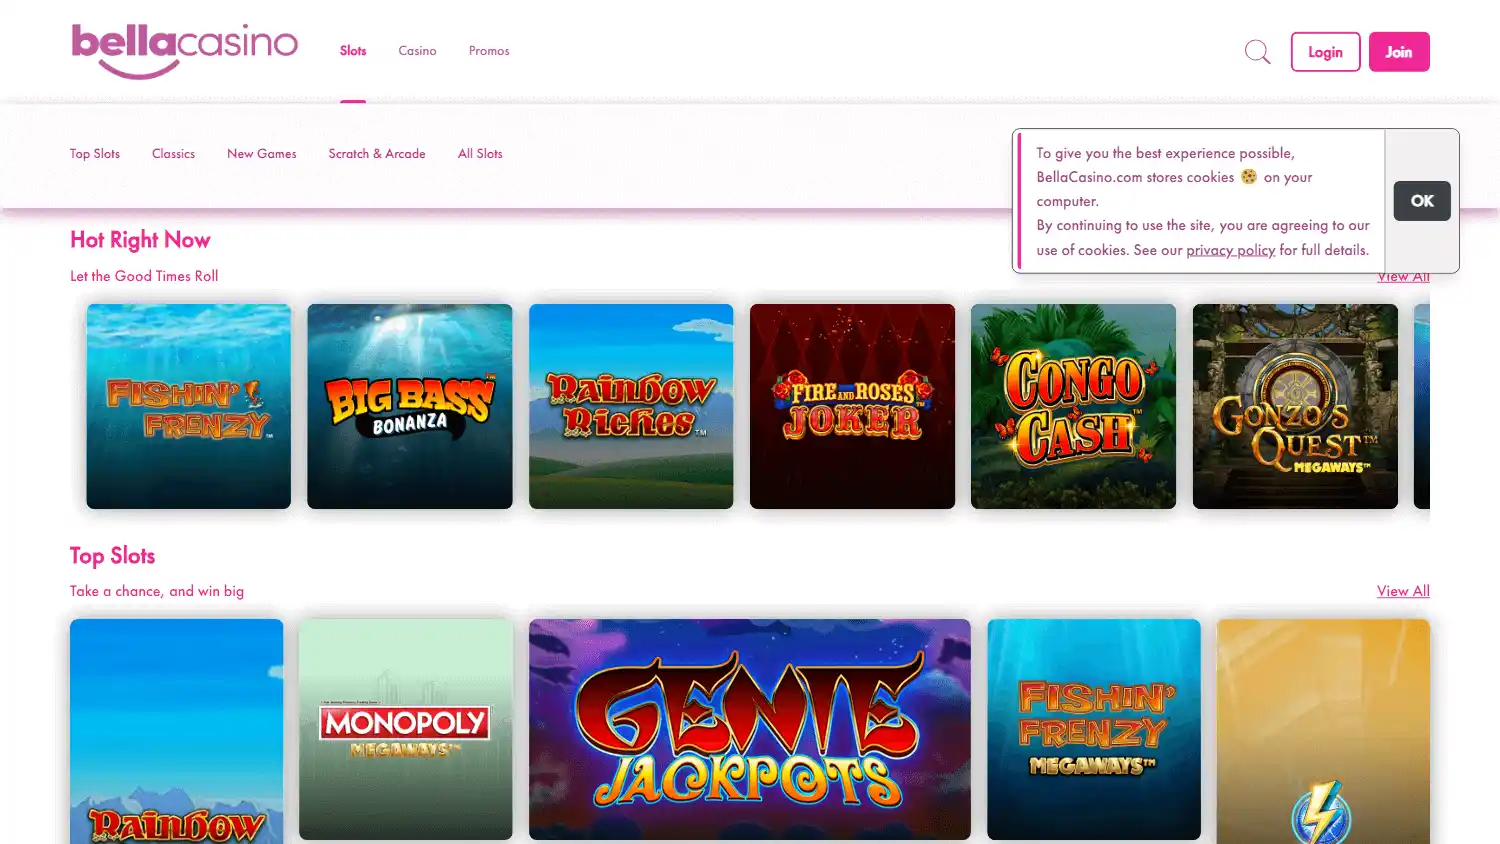
Task: Open the Fishin' Frenzy game in Hot Right Now
Action: 189,406
